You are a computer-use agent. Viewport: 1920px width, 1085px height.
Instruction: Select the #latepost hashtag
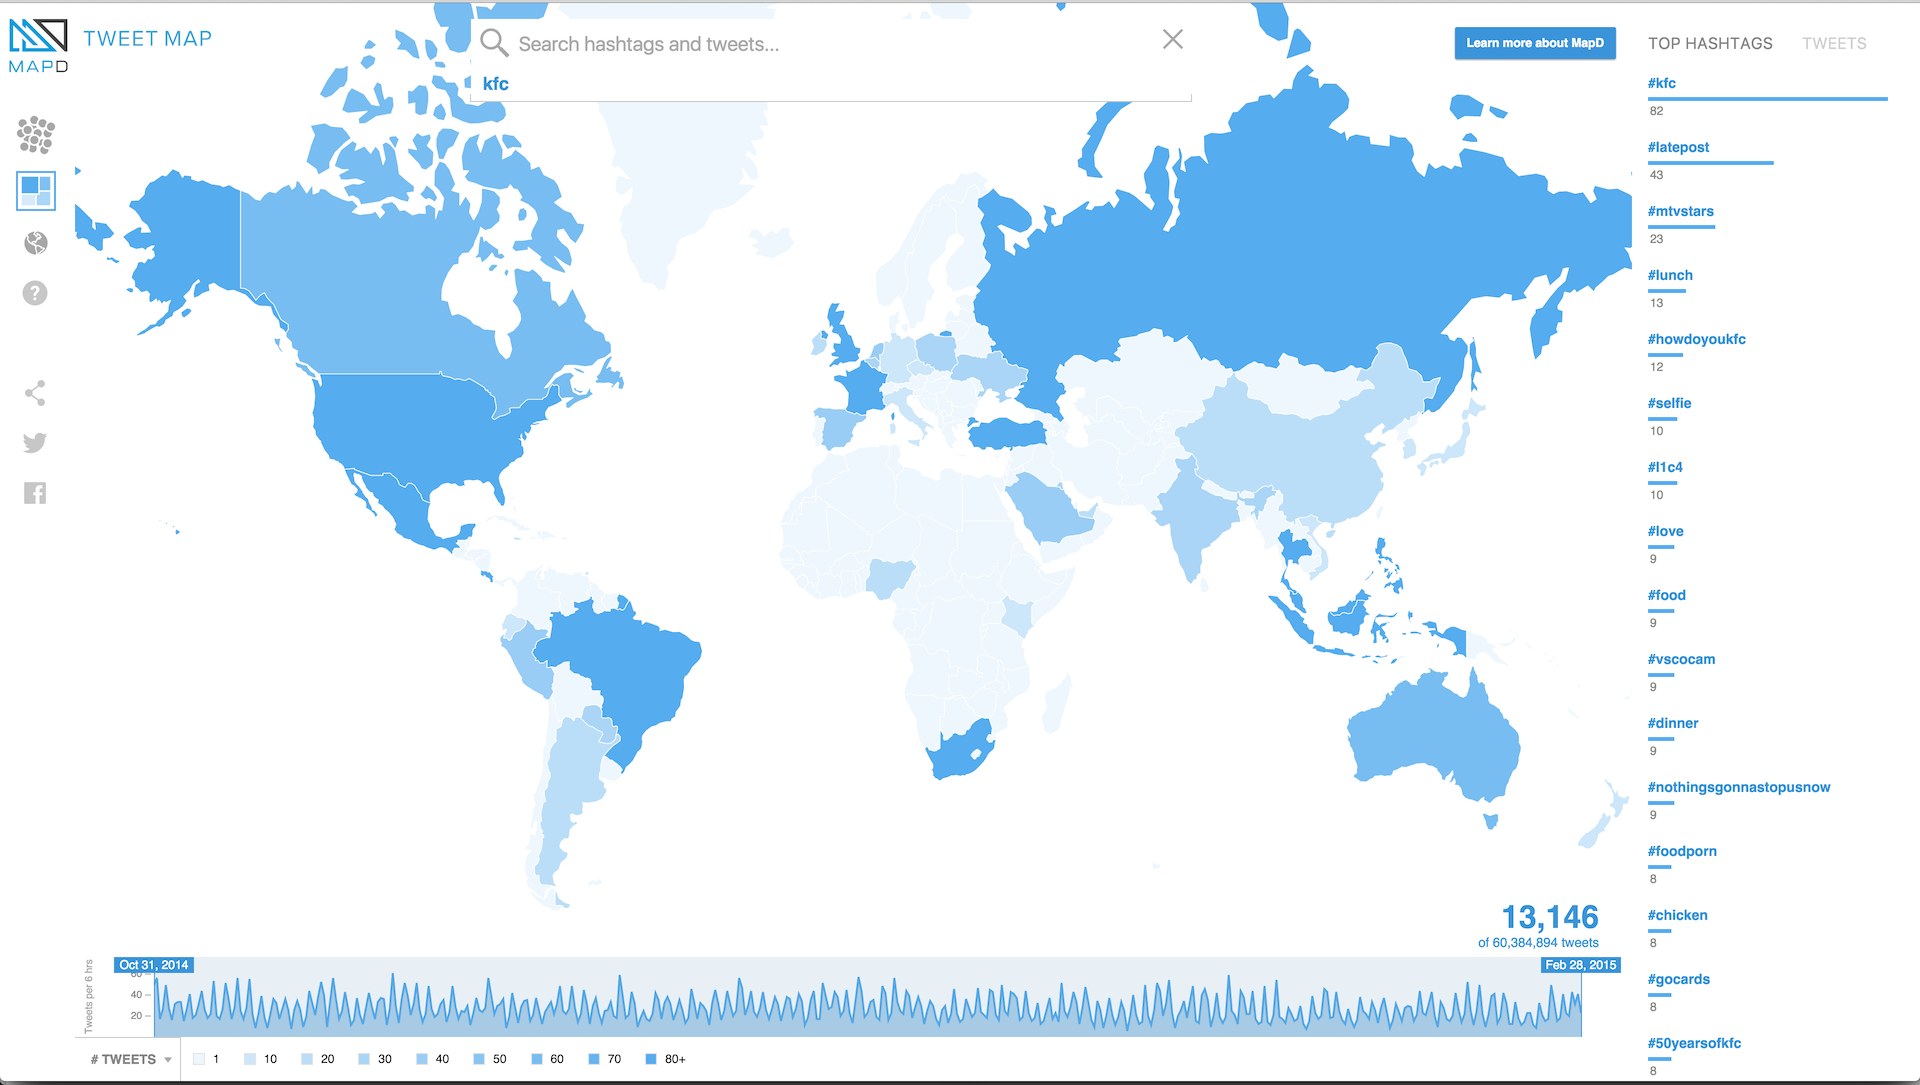(1679, 147)
